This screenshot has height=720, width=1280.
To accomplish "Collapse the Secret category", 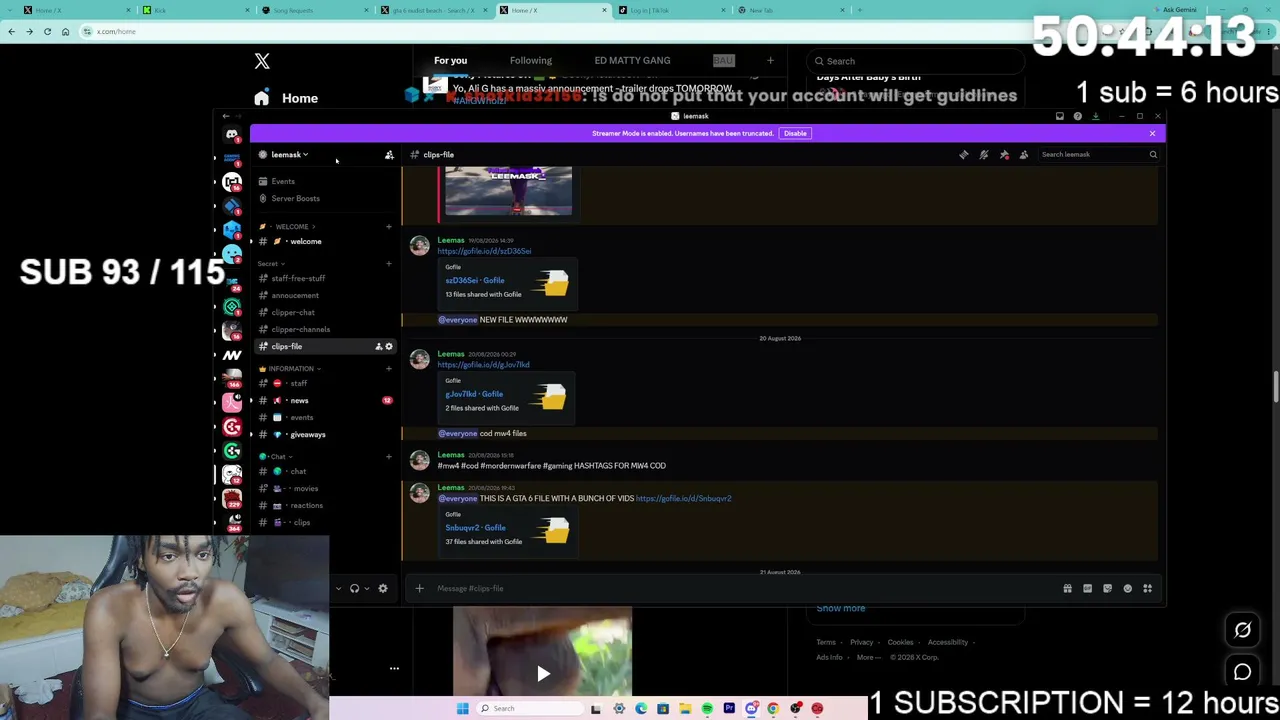I will (x=271, y=264).
